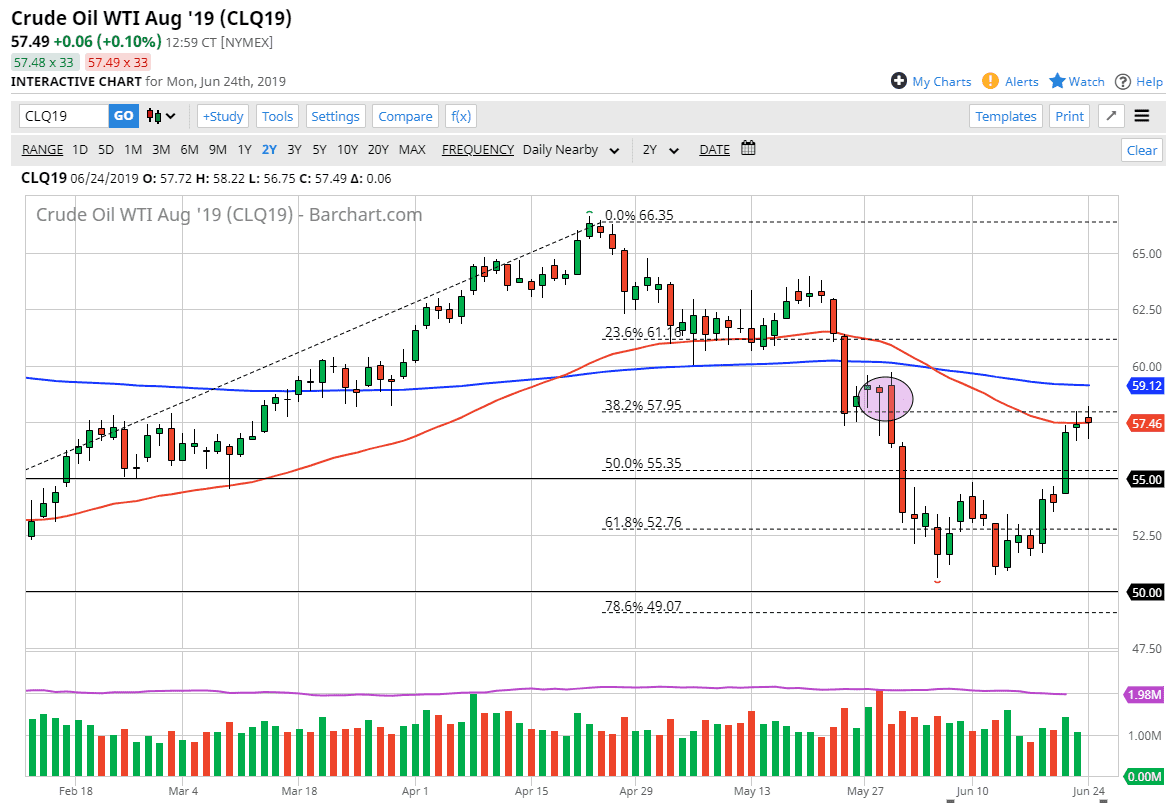Screen dimensions: 1175x803
Task: Open the hamburger menu icon
Action: (1141, 116)
